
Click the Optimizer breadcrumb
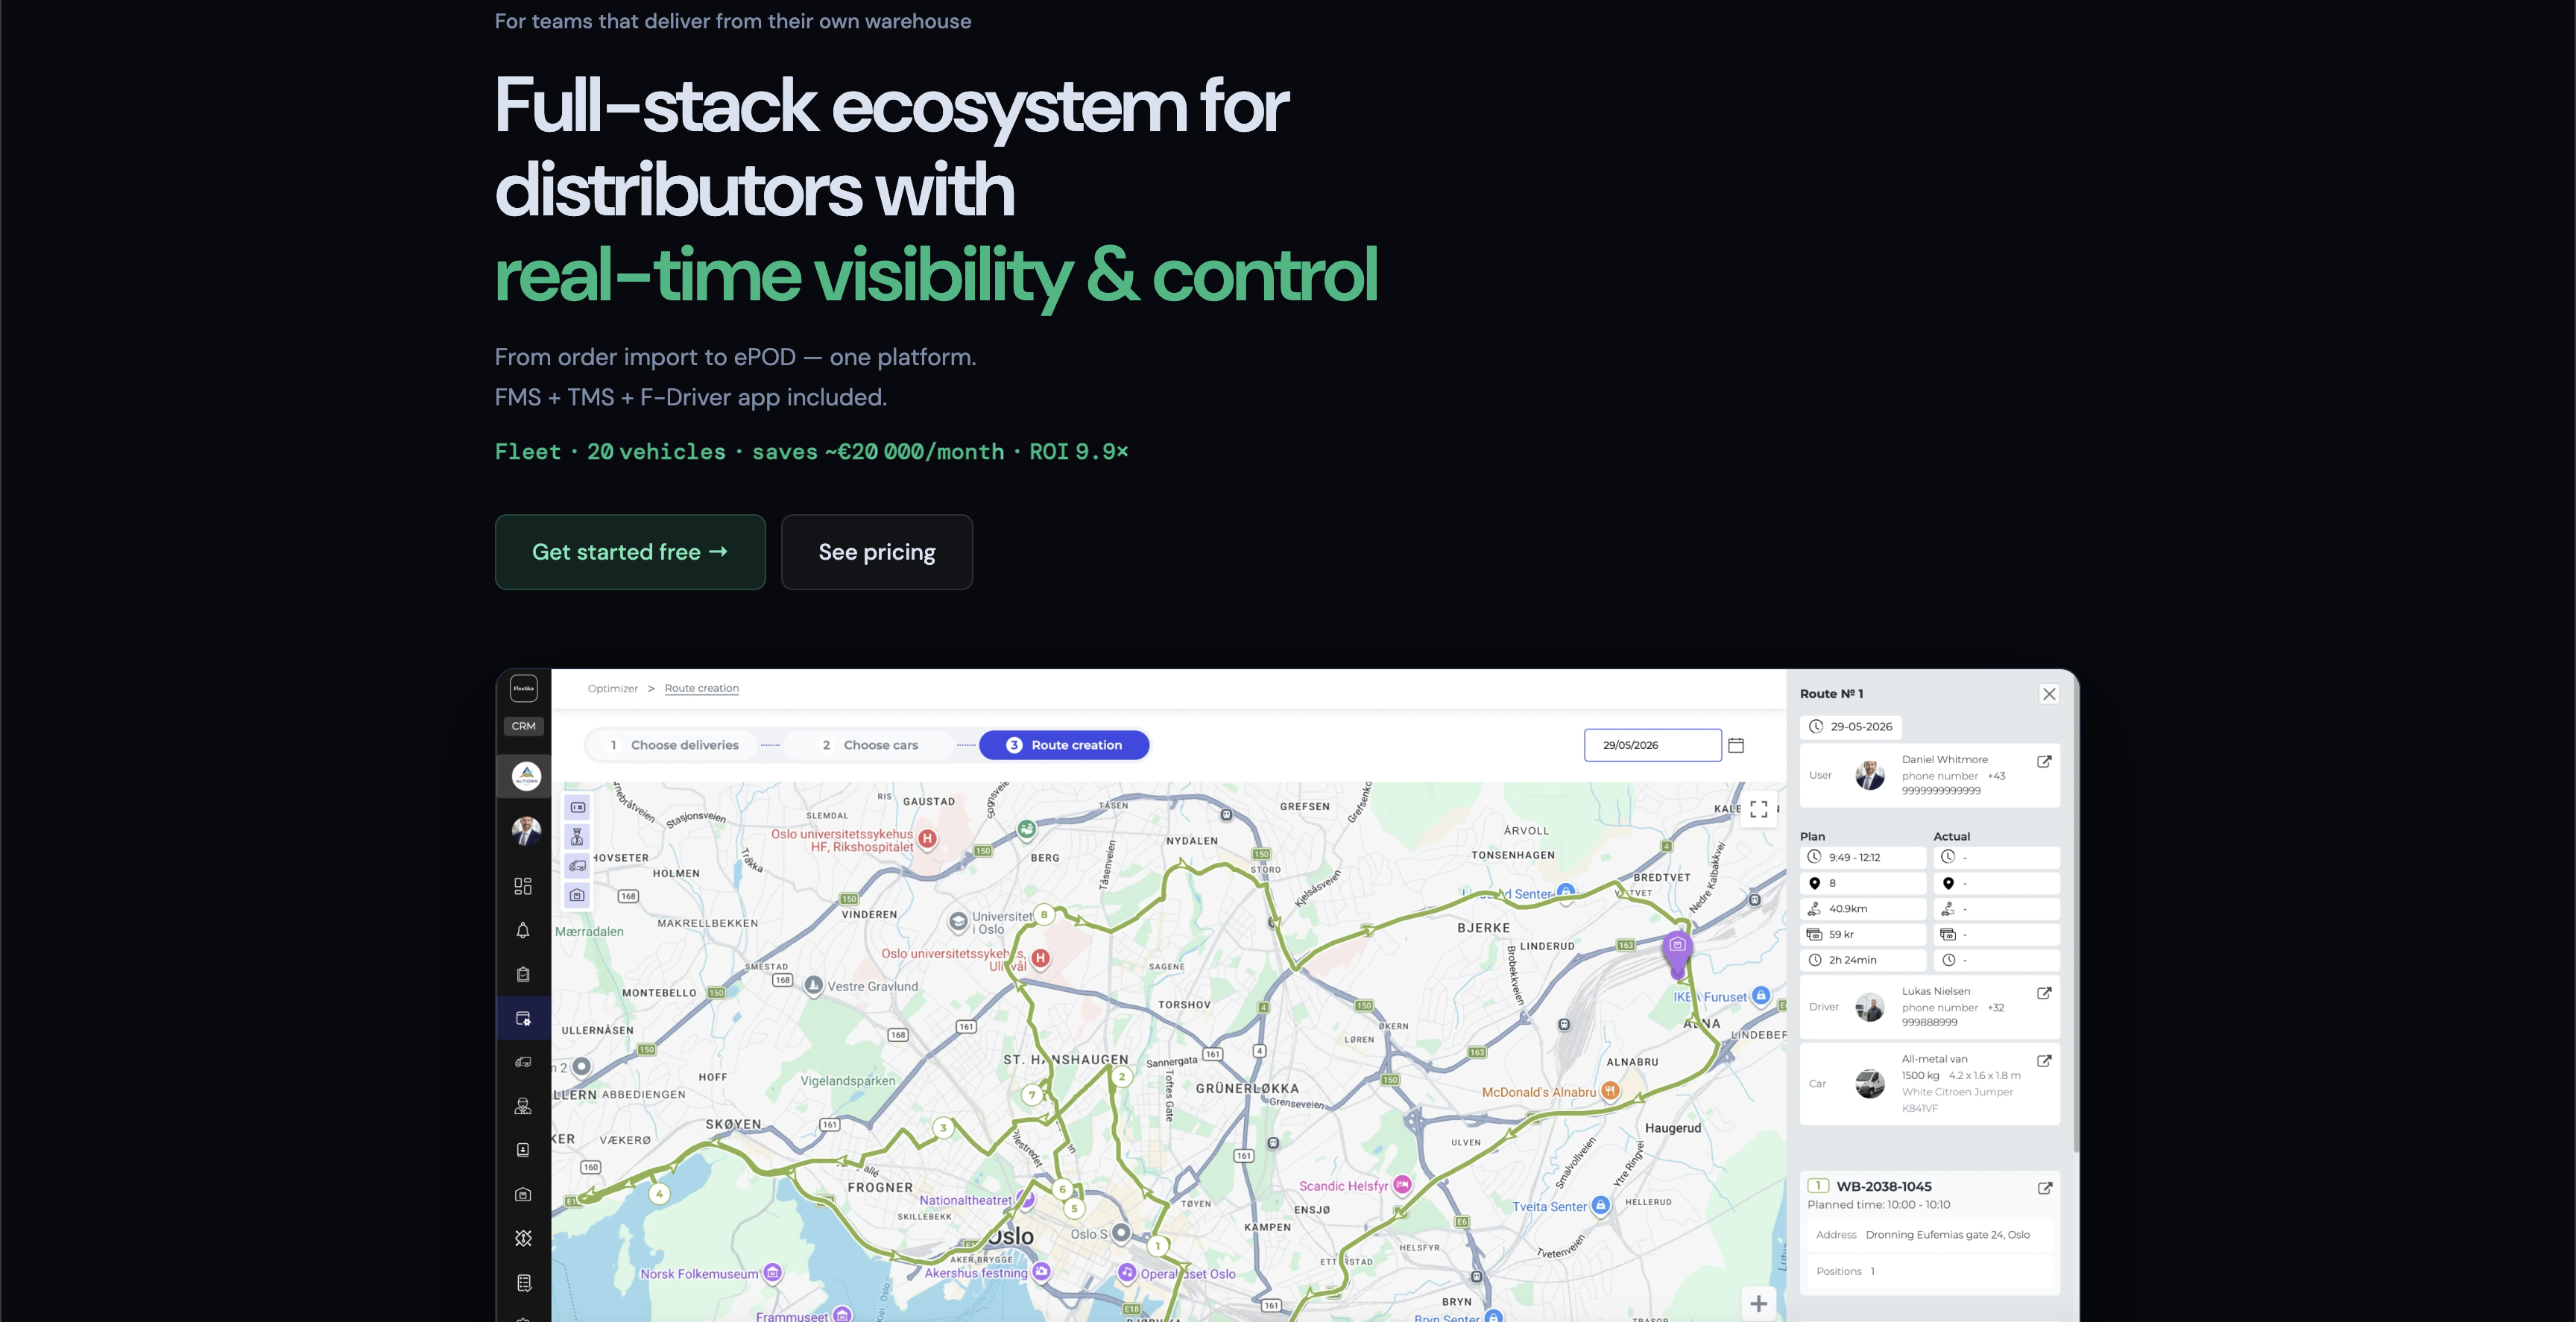coord(612,688)
